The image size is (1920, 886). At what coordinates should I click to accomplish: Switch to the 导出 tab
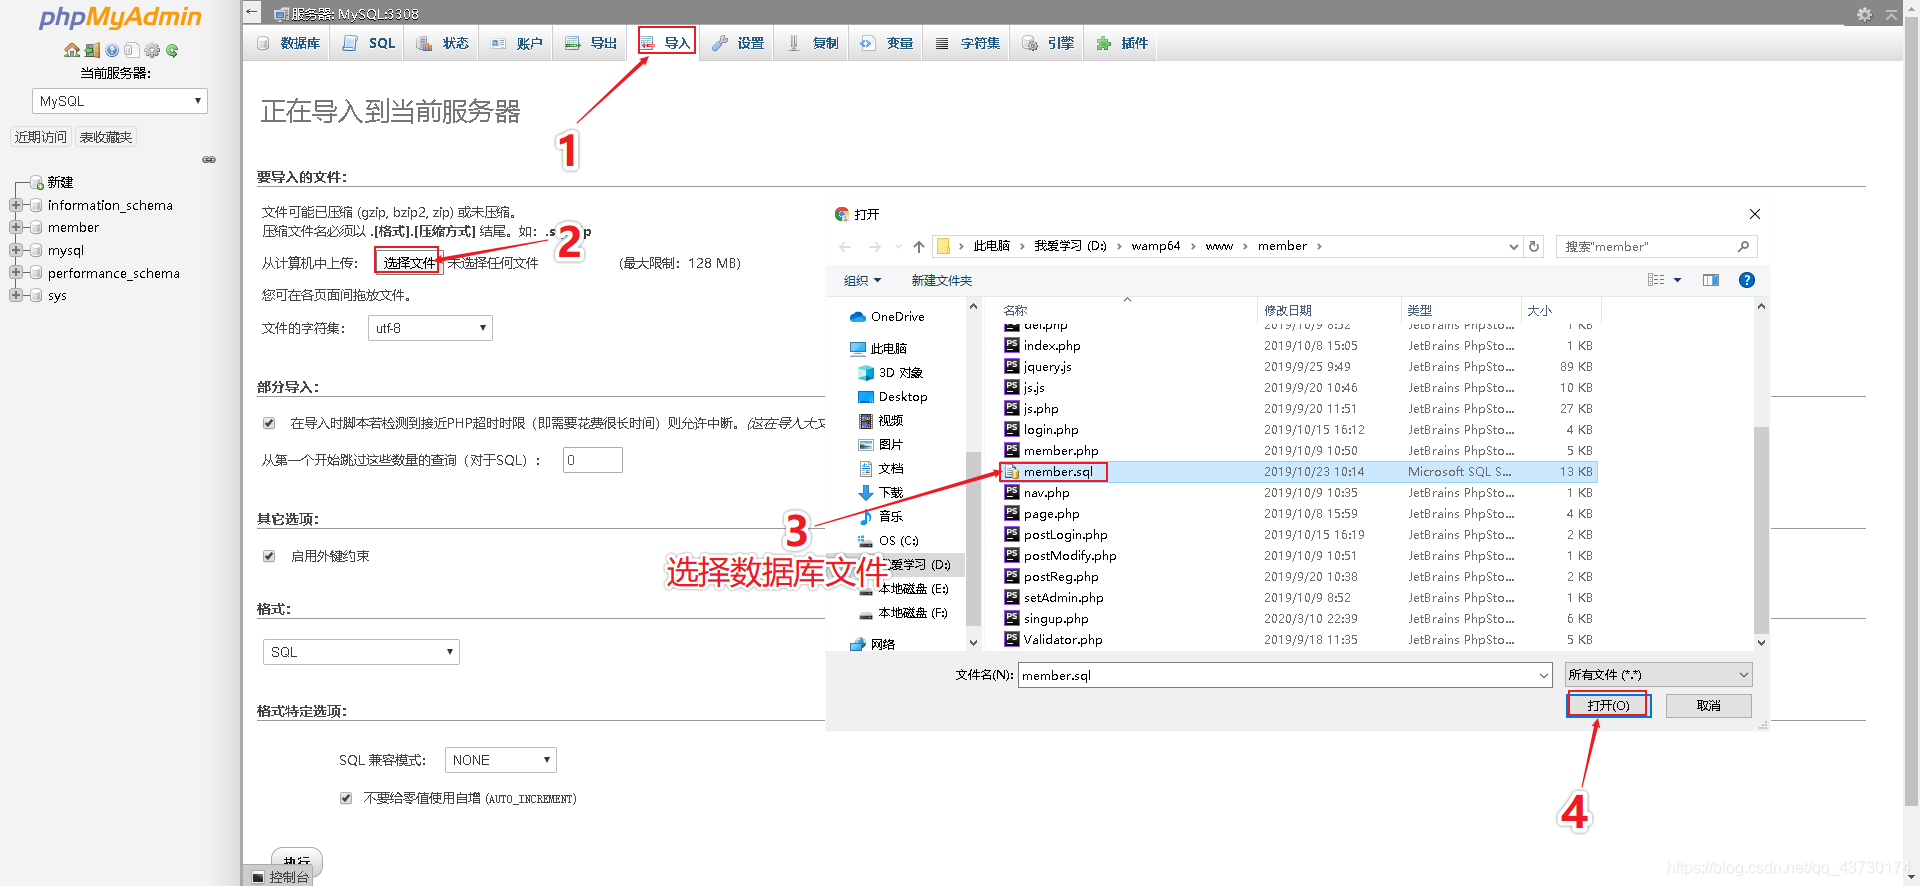pyautogui.click(x=590, y=43)
